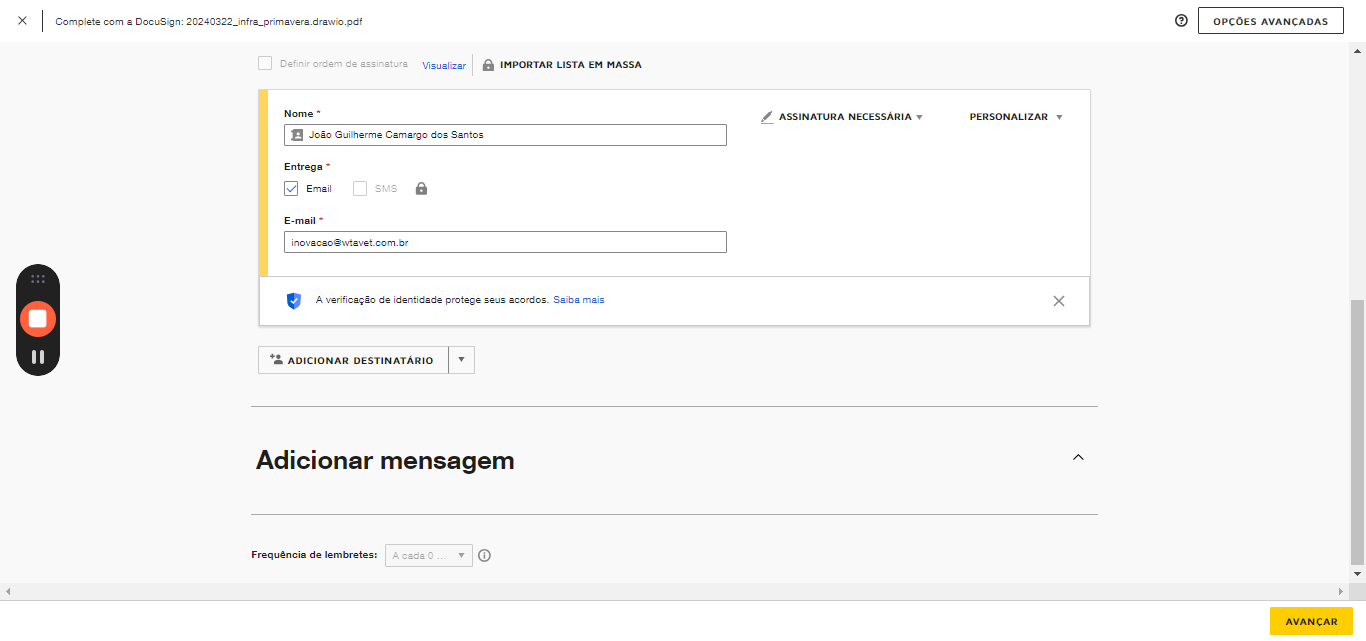1366x641 pixels.
Task: Open the Frequência de lembretes dropdown
Action: 430,555
